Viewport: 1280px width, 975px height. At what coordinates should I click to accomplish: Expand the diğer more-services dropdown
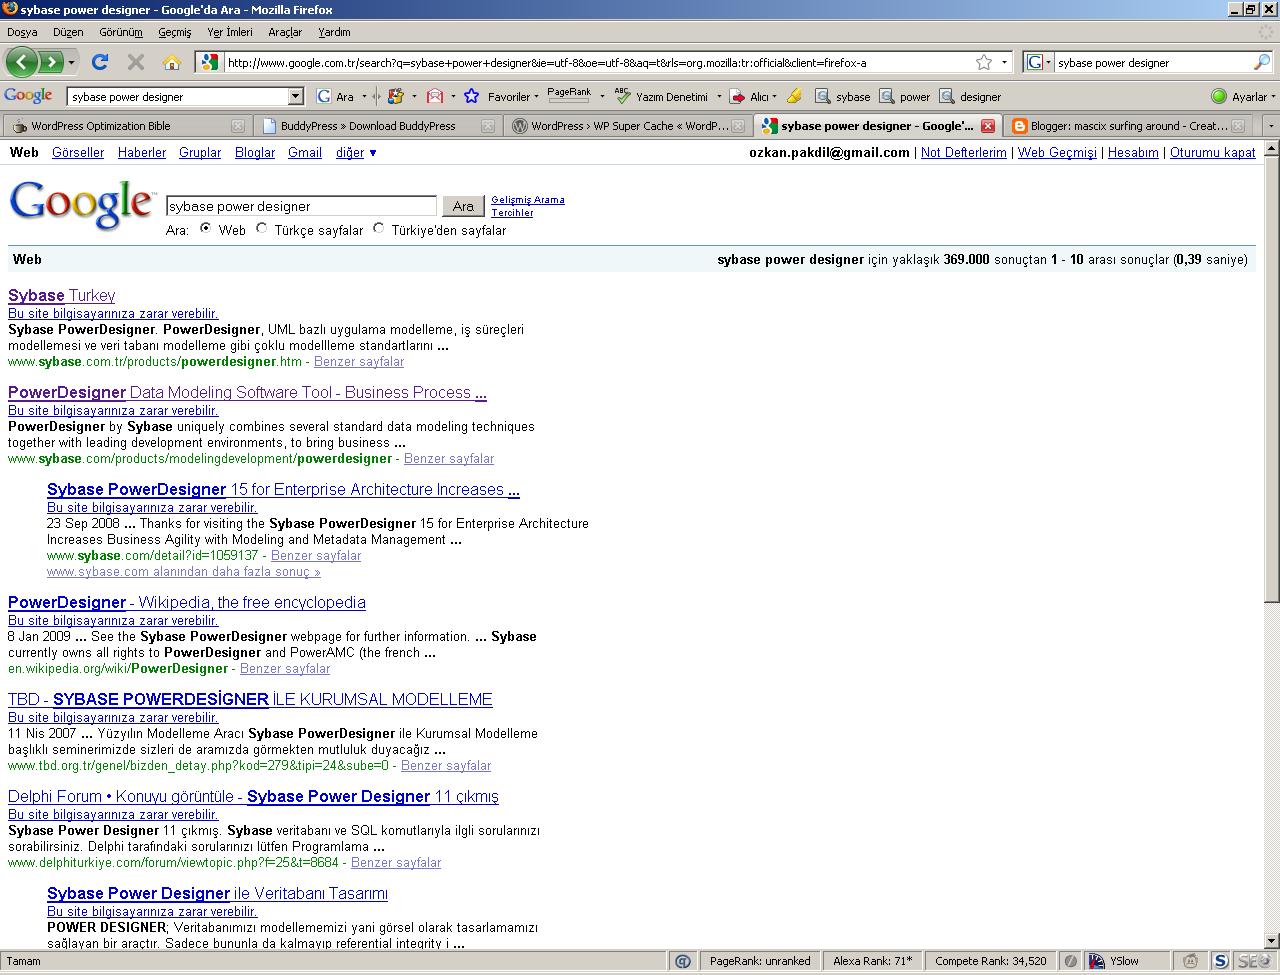click(373, 153)
